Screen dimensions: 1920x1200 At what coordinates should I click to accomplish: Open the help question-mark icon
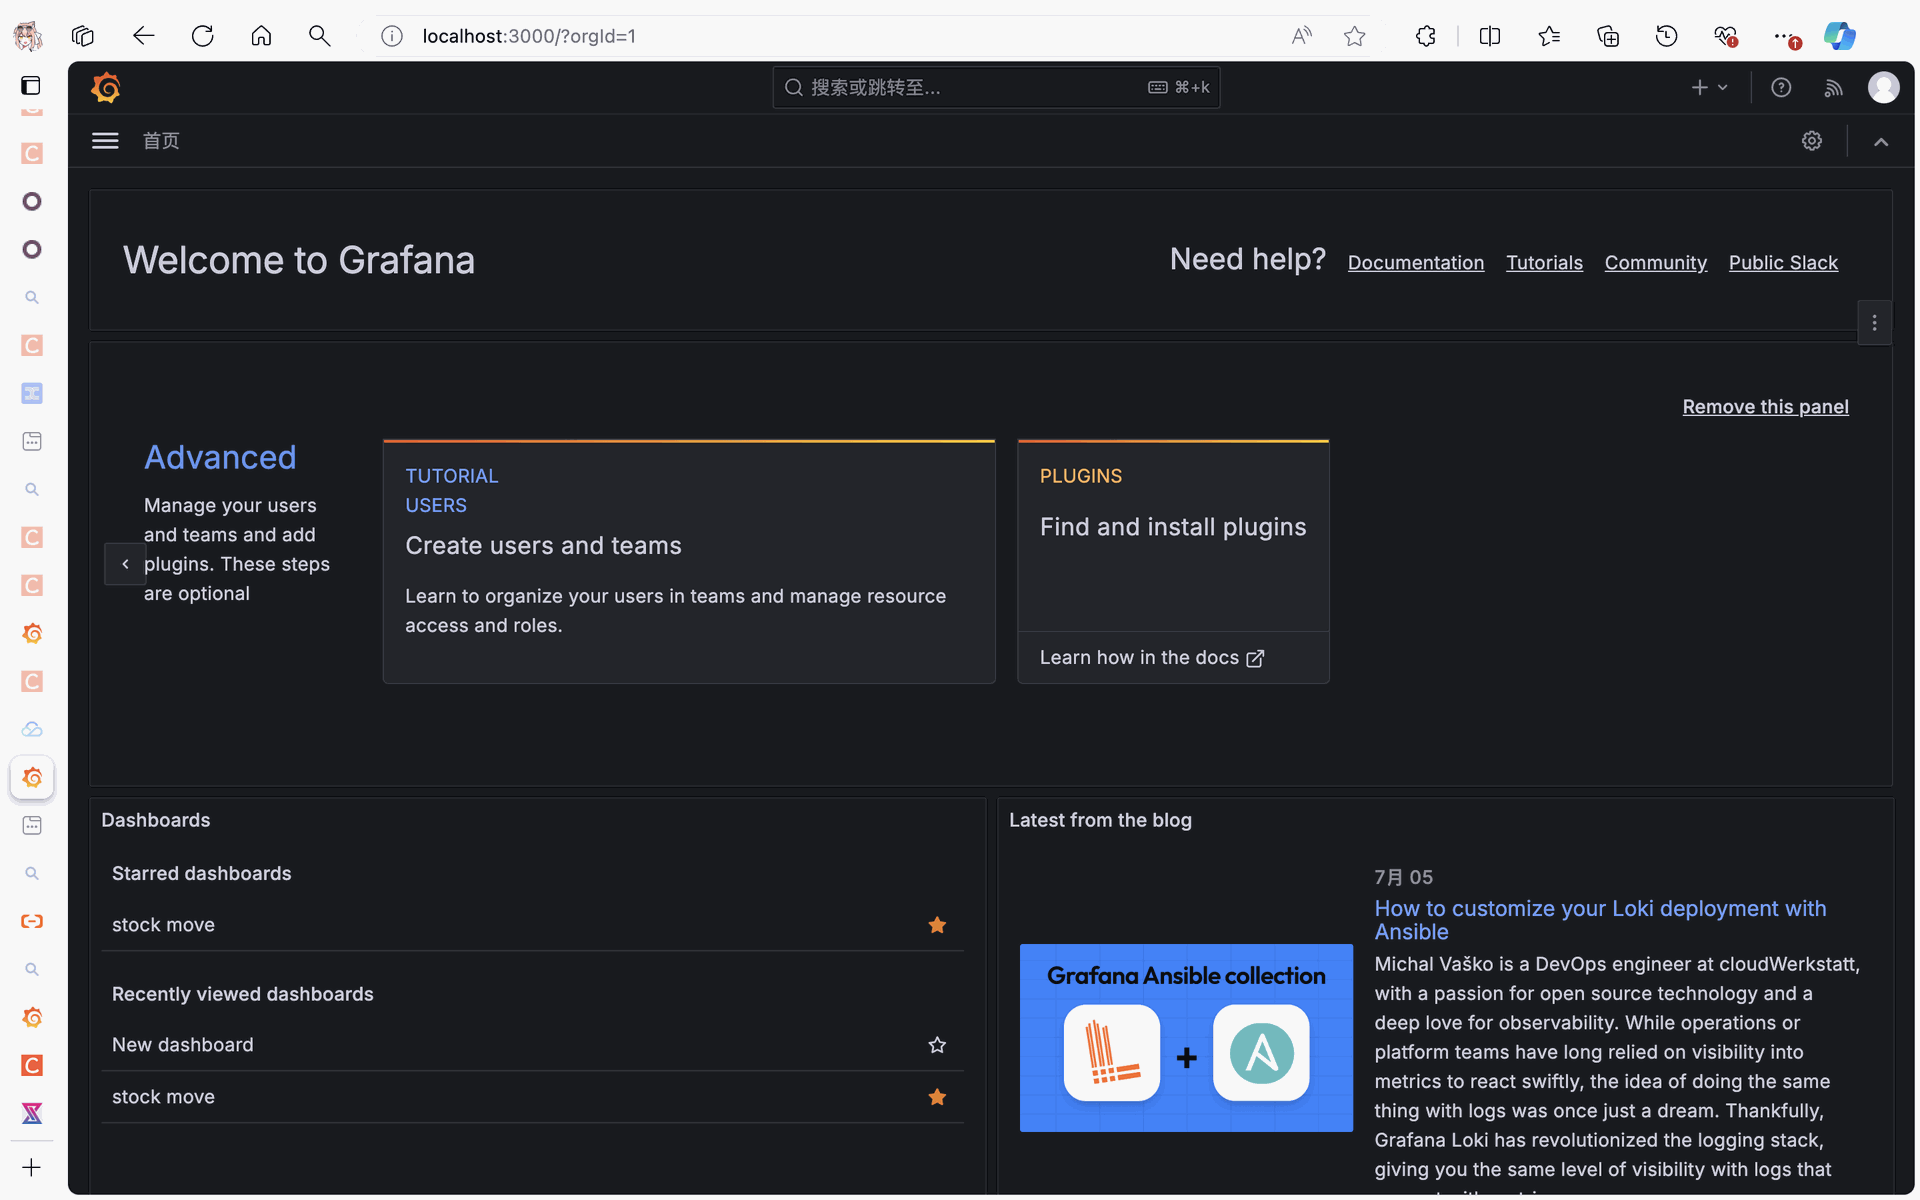(1781, 88)
